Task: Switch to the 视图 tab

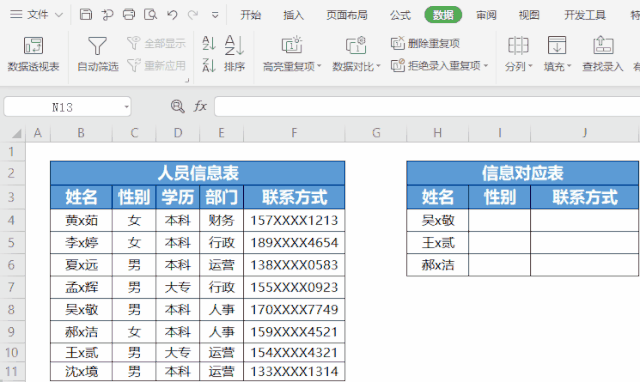Action: click(x=529, y=16)
